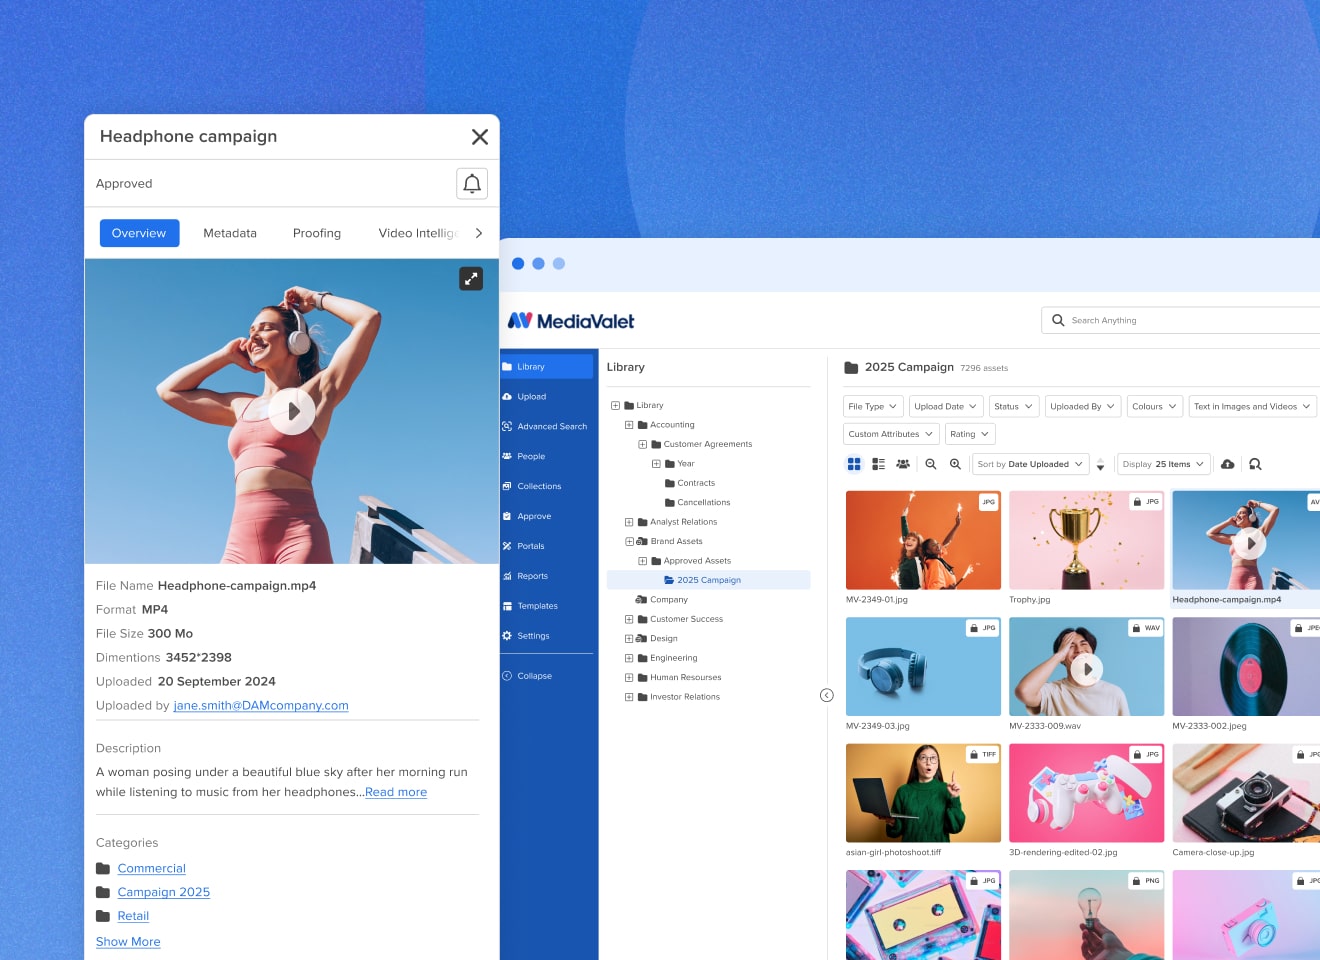
Task: Click the MediaValet logo
Action: pos(571,321)
